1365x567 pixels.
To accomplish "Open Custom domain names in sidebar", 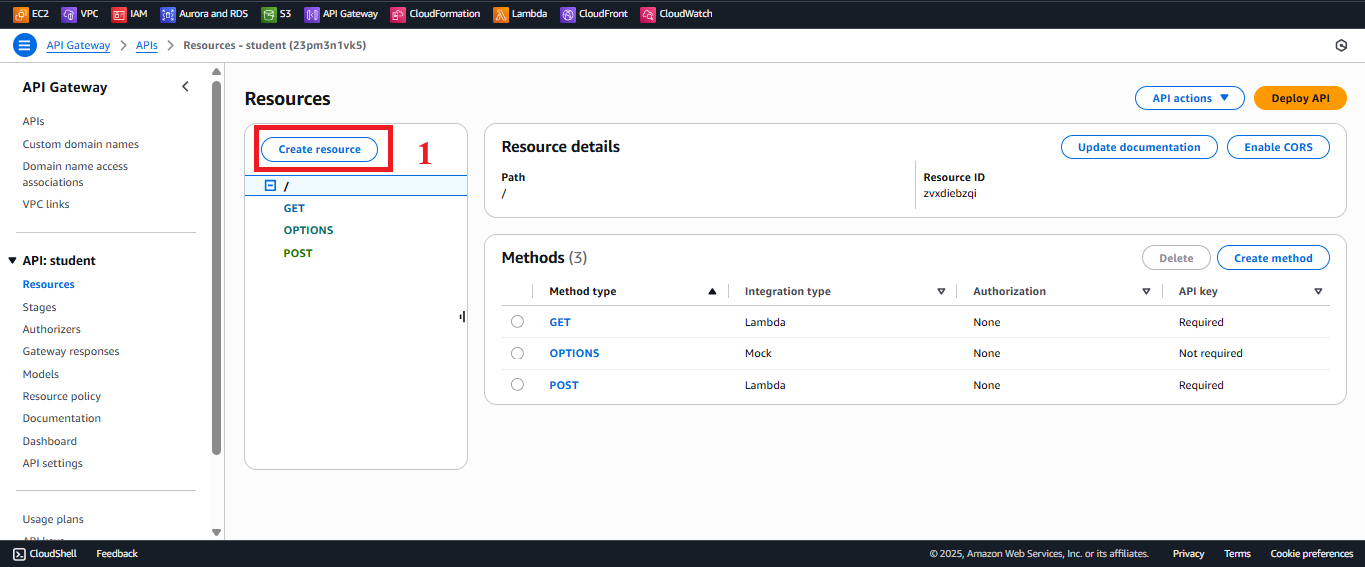I will click(x=81, y=144).
